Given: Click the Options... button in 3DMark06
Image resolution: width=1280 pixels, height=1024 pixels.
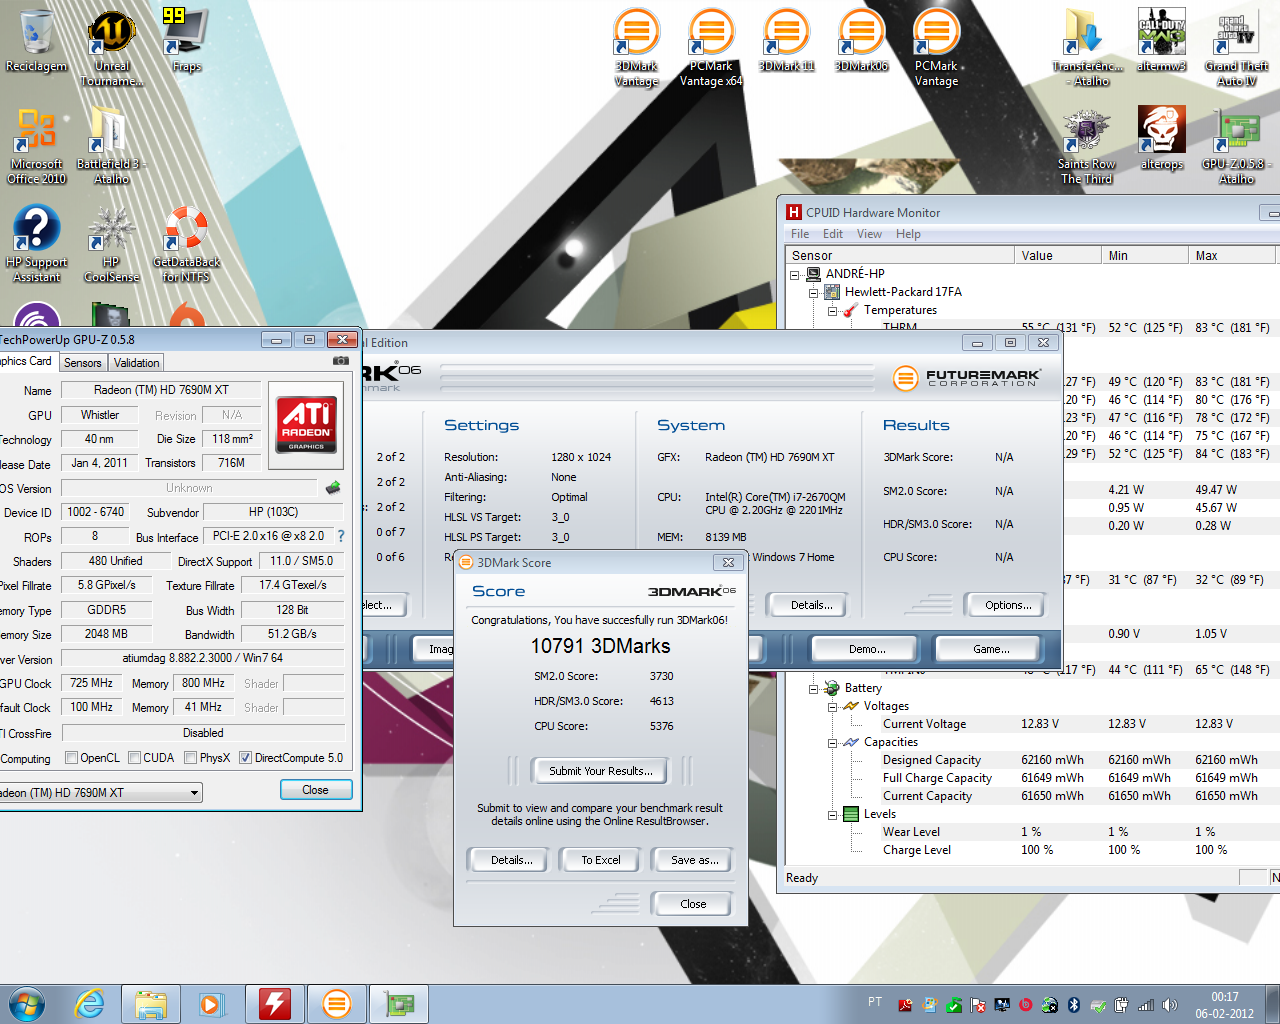Looking at the screenshot, I should (1008, 605).
